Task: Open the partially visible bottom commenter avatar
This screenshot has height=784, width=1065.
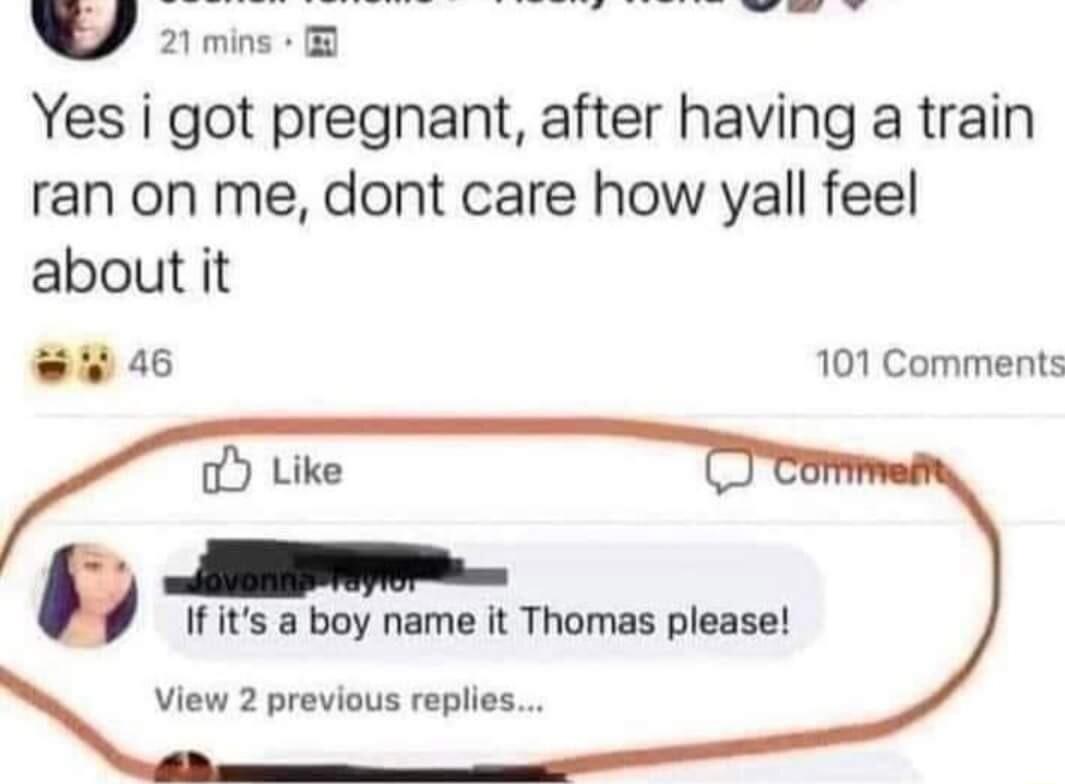Action: (185, 768)
